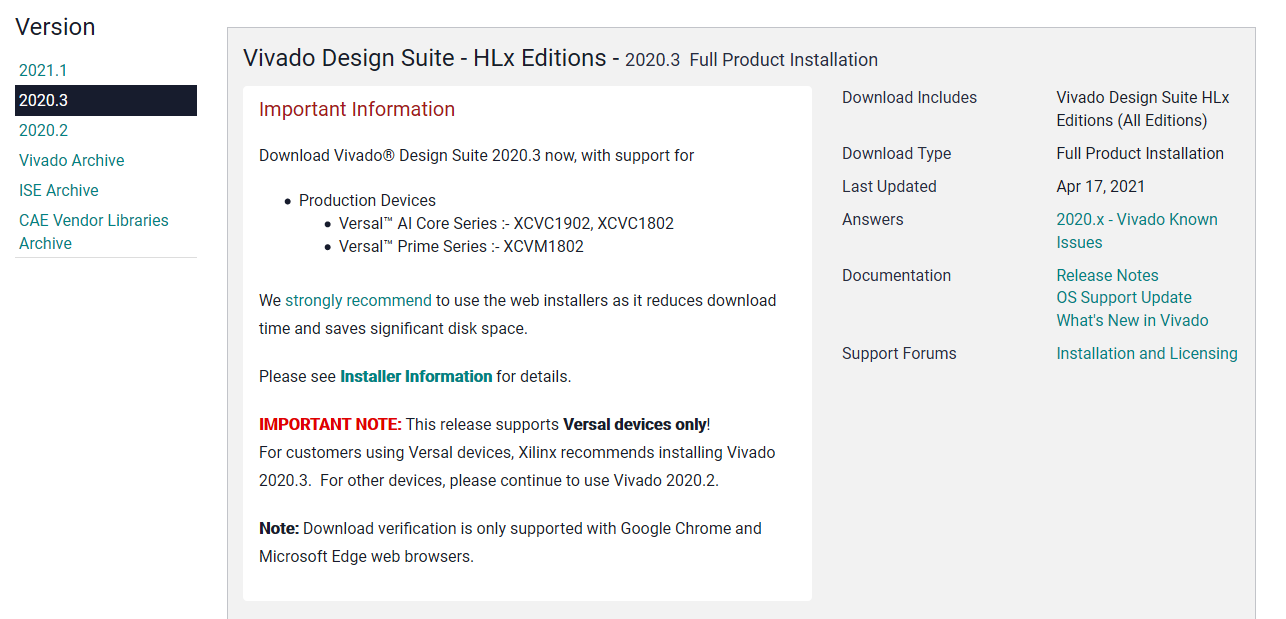Viewport: 1286px width, 619px height.
Task: Click the 'IMPORTANT NOTE:' red text
Action: pos(330,424)
